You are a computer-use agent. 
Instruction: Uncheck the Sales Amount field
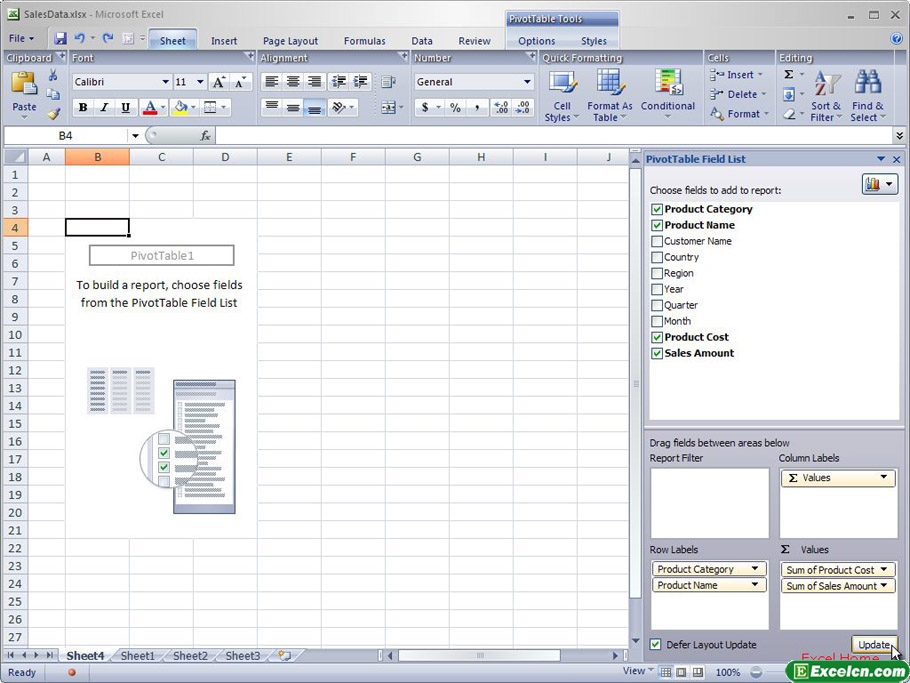pos(657,353)
